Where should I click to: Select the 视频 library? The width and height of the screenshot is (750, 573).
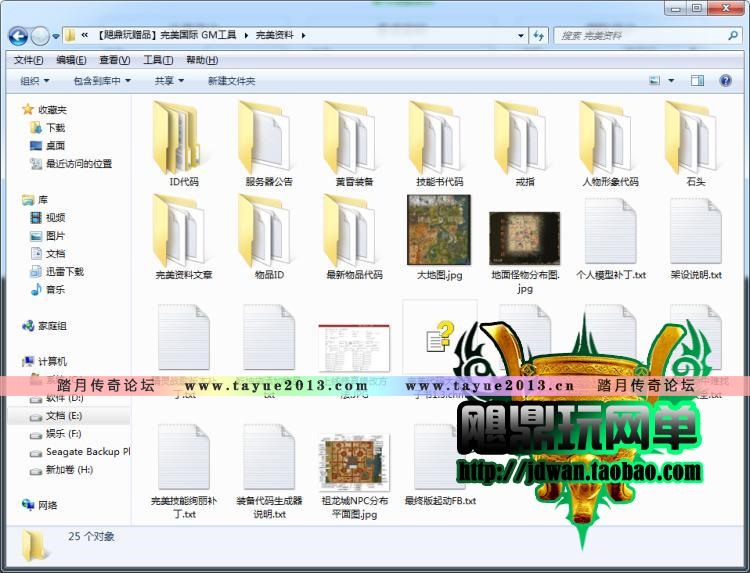47,218
